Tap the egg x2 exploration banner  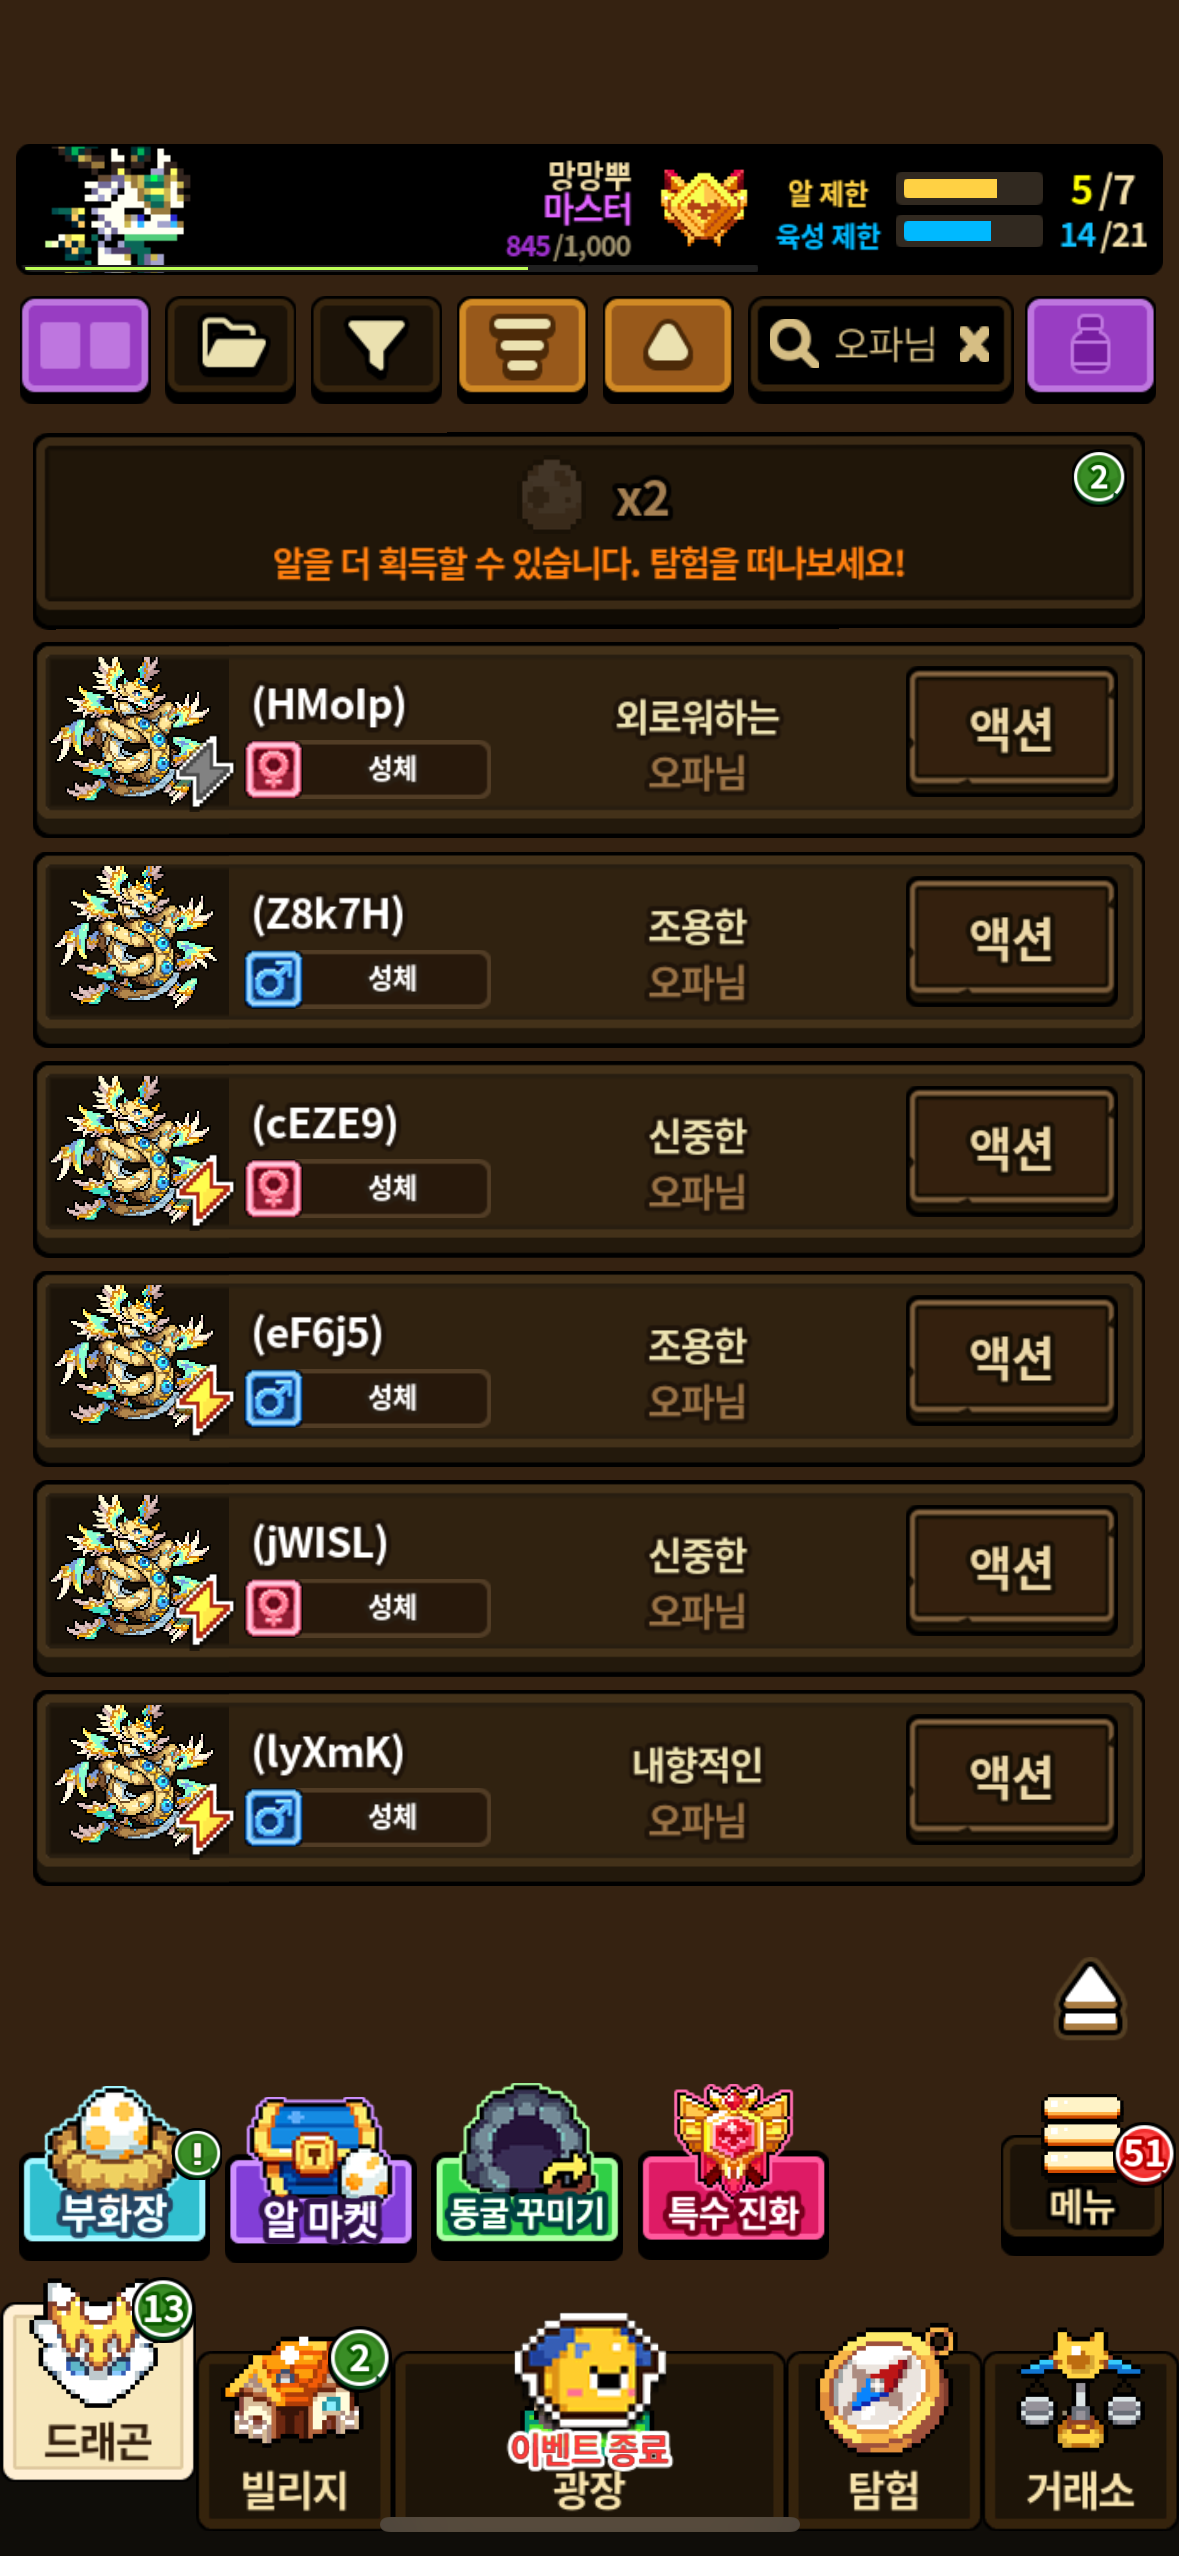tap(589, 529)
